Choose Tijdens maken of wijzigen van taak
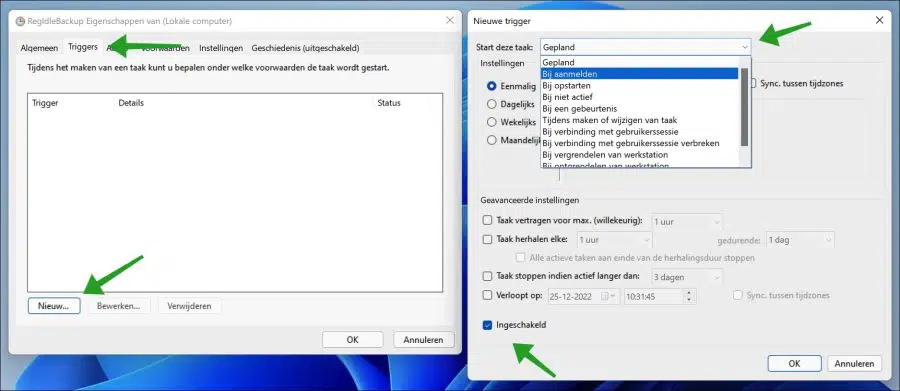 pyautogui.click(x=639, y=120)
